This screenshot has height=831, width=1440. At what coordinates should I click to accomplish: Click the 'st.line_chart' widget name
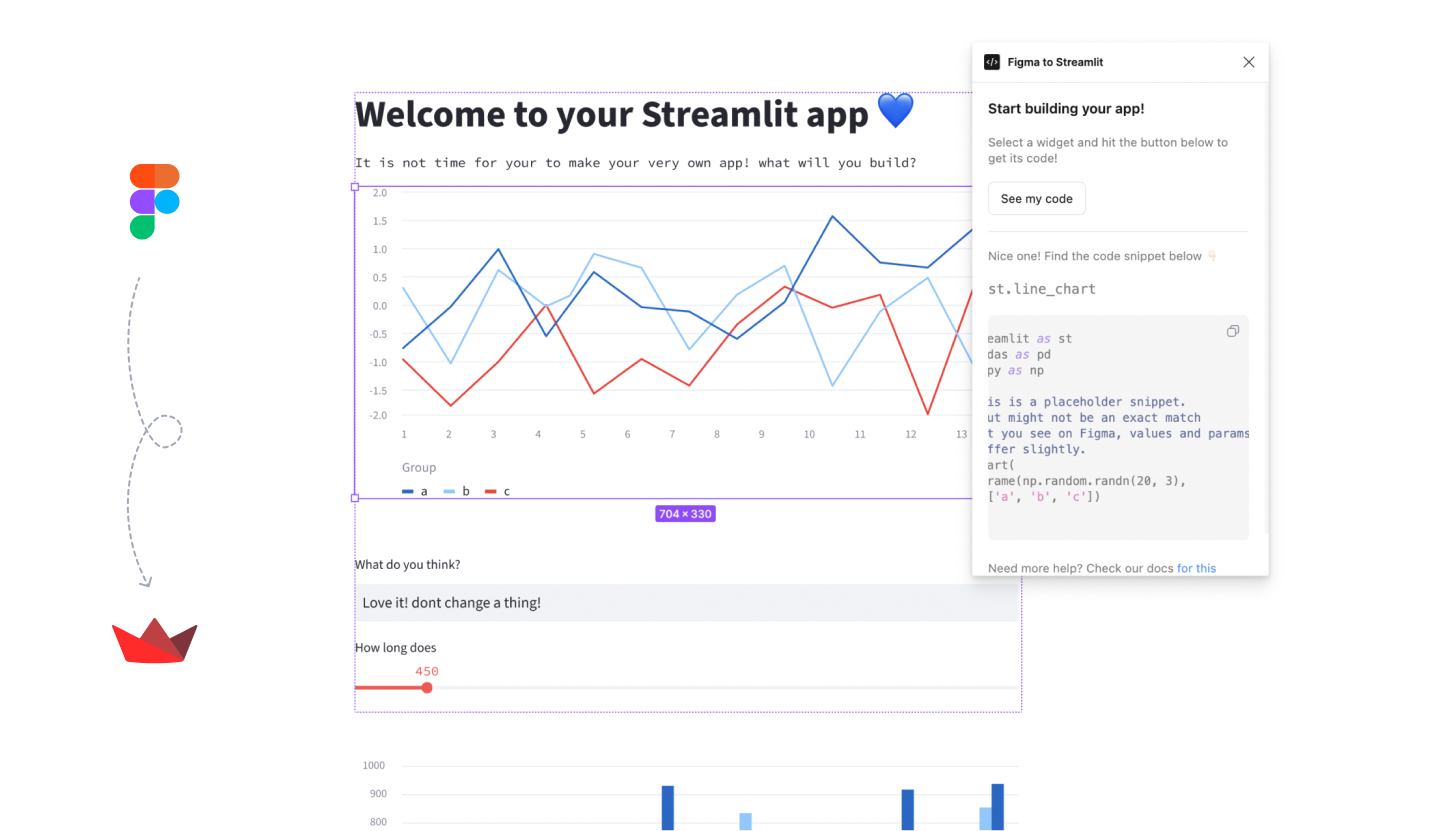(1042, 289)
